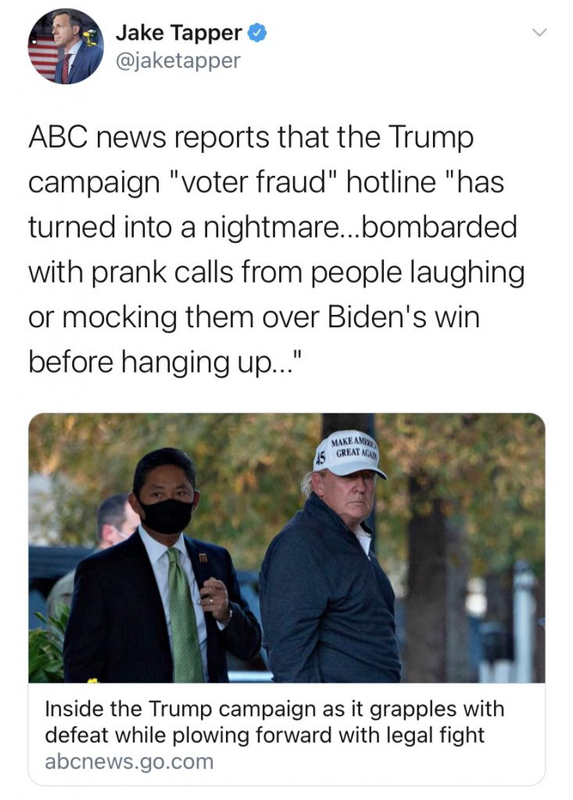Click the white cap in the photo
Image resolution: width=573 pixels, height=800 pixels.
(350, 455)
